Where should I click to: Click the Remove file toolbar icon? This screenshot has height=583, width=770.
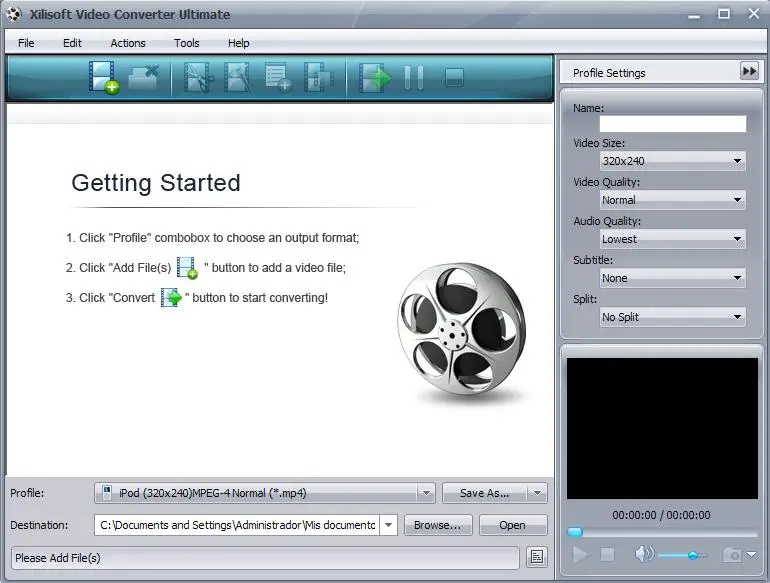[143, 77]
